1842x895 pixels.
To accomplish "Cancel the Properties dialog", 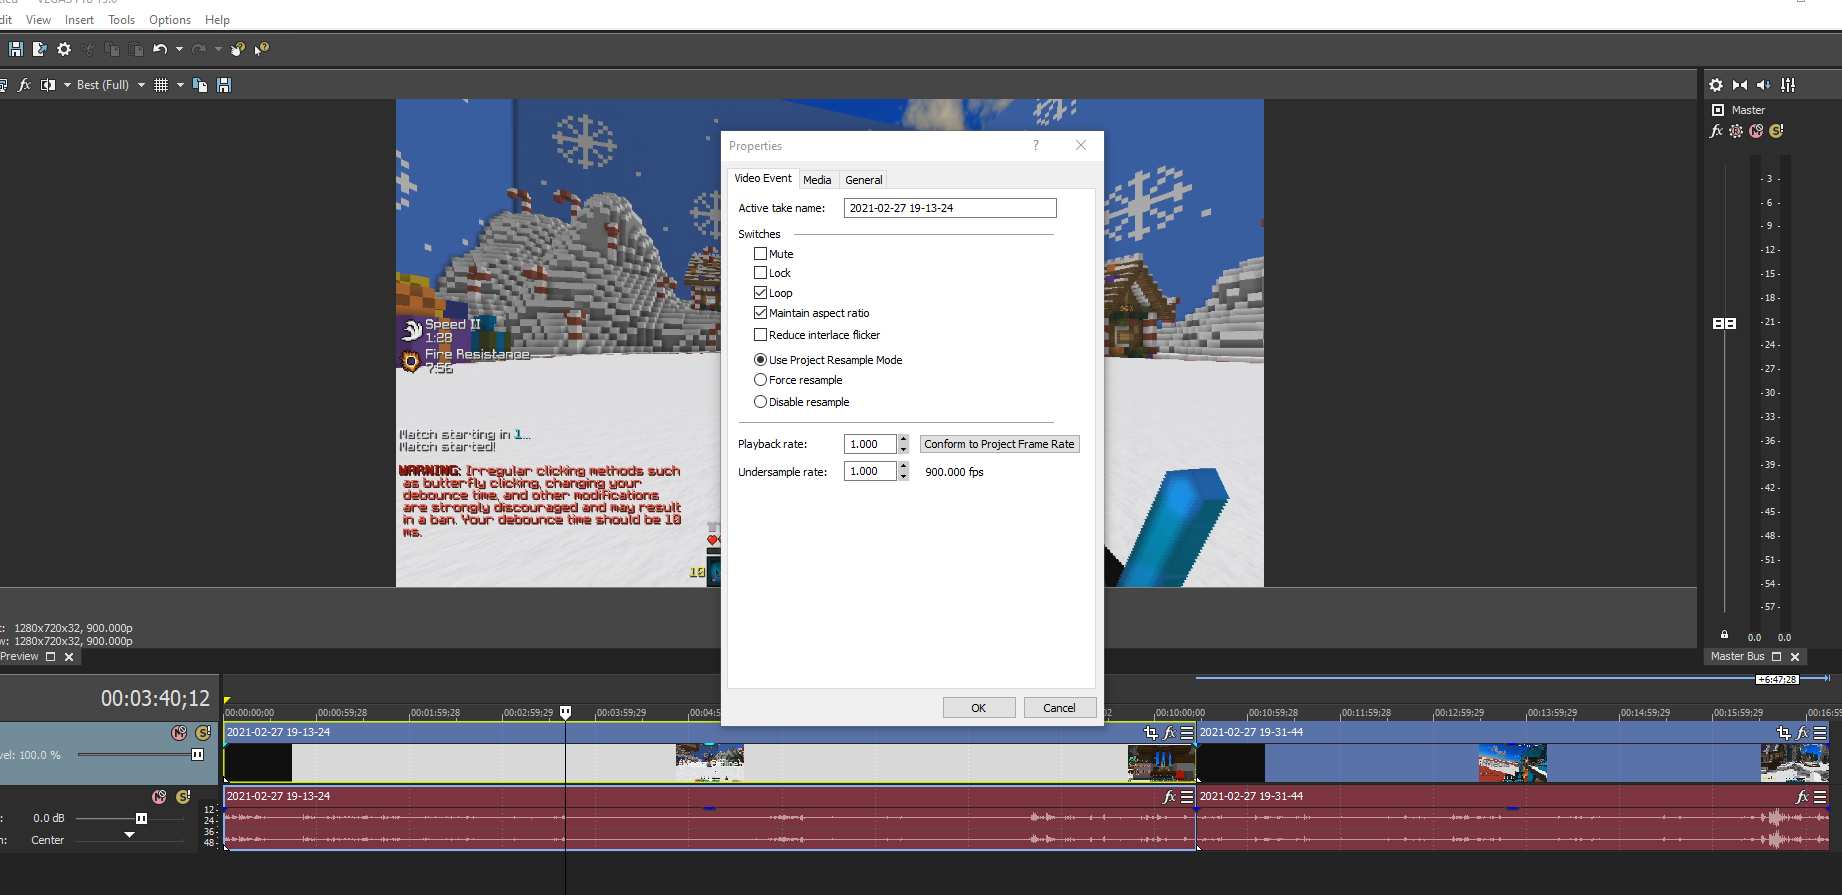I will click(x=1059, y=708).
